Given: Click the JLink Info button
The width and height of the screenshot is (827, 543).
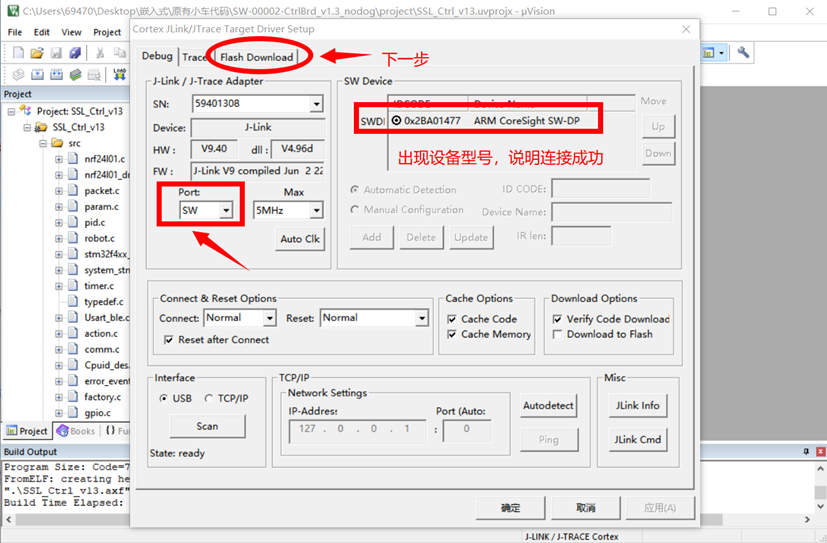Looking at the screenshot, I should [x=637, y=405].
